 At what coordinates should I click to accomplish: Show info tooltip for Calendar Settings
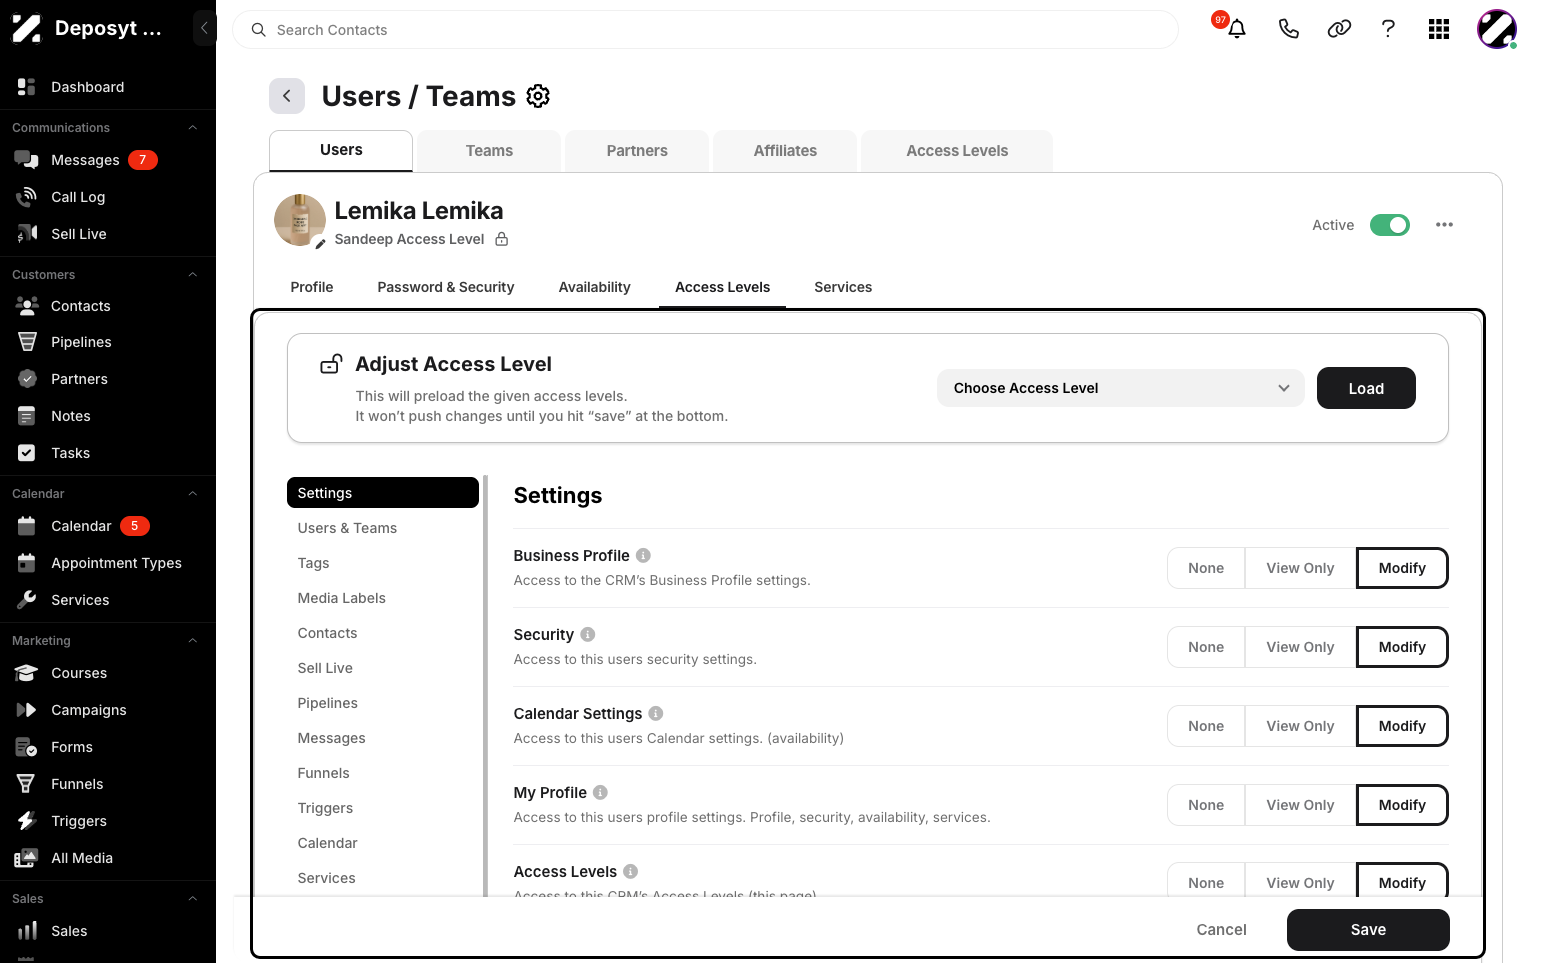pyautogui.click(x=656, y=713)
